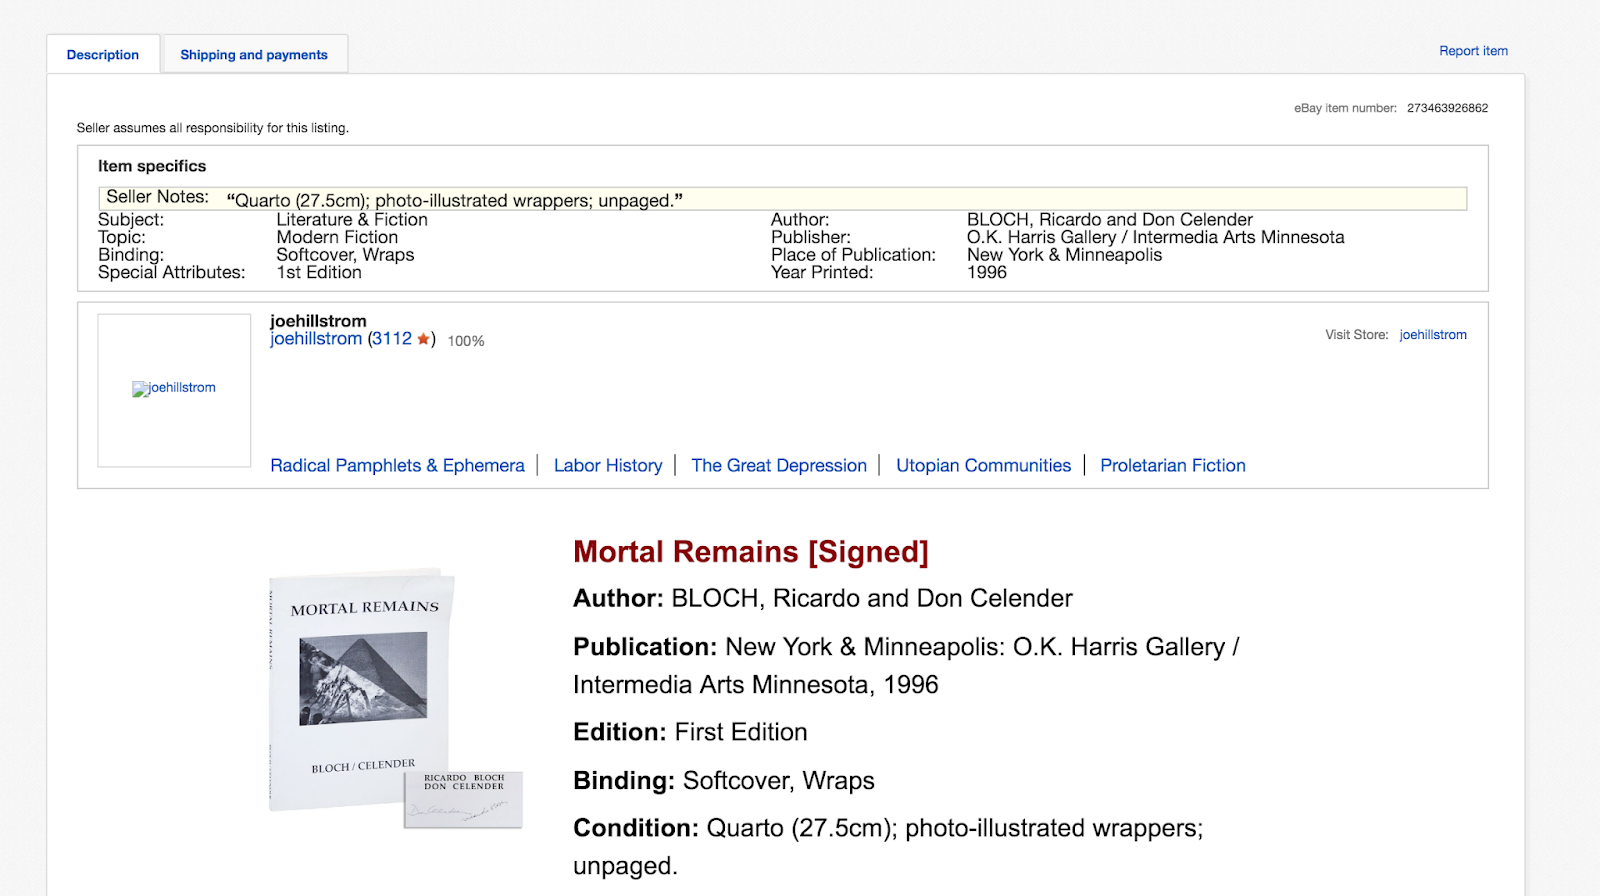The height and width of the screenshot is (896, 1600).
Task: Browse the Labor History category
Action: coord(608,466)
